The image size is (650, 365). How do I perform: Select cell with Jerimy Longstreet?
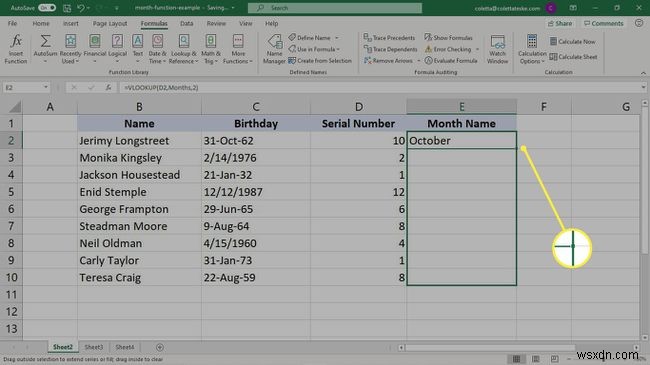click(139, 141)
